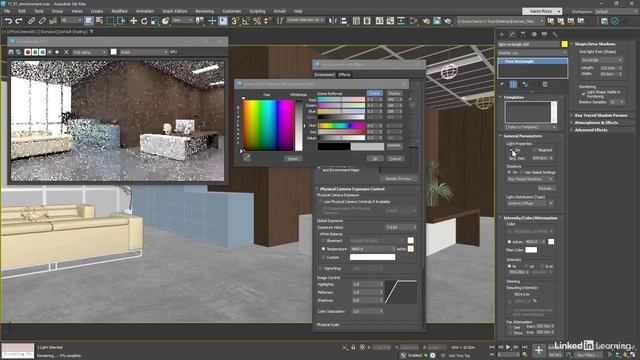Pick the eyedropper in Color Selector
The width and height of the screenshot is (640, 360).
click(247, 158)
